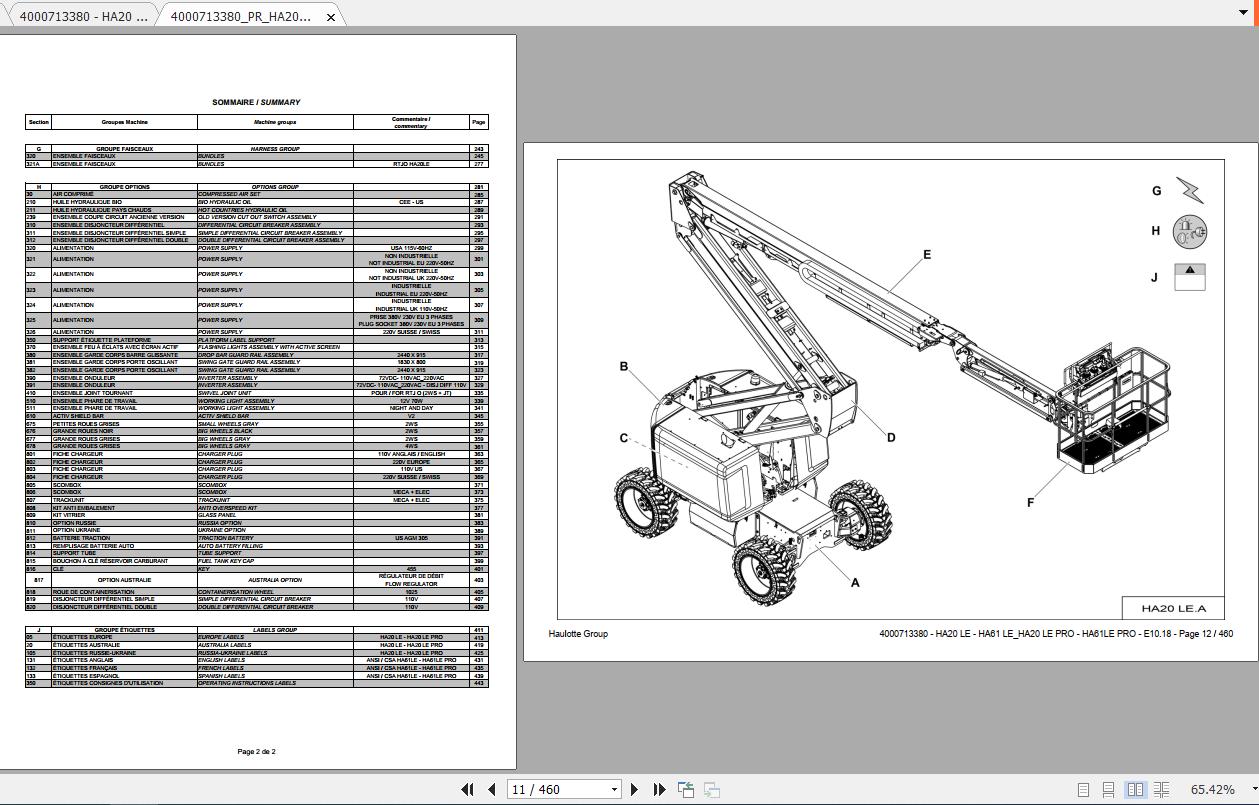The image size is (1259, 805).
Task: Click the H options group icon
Action: point(1189,232)
